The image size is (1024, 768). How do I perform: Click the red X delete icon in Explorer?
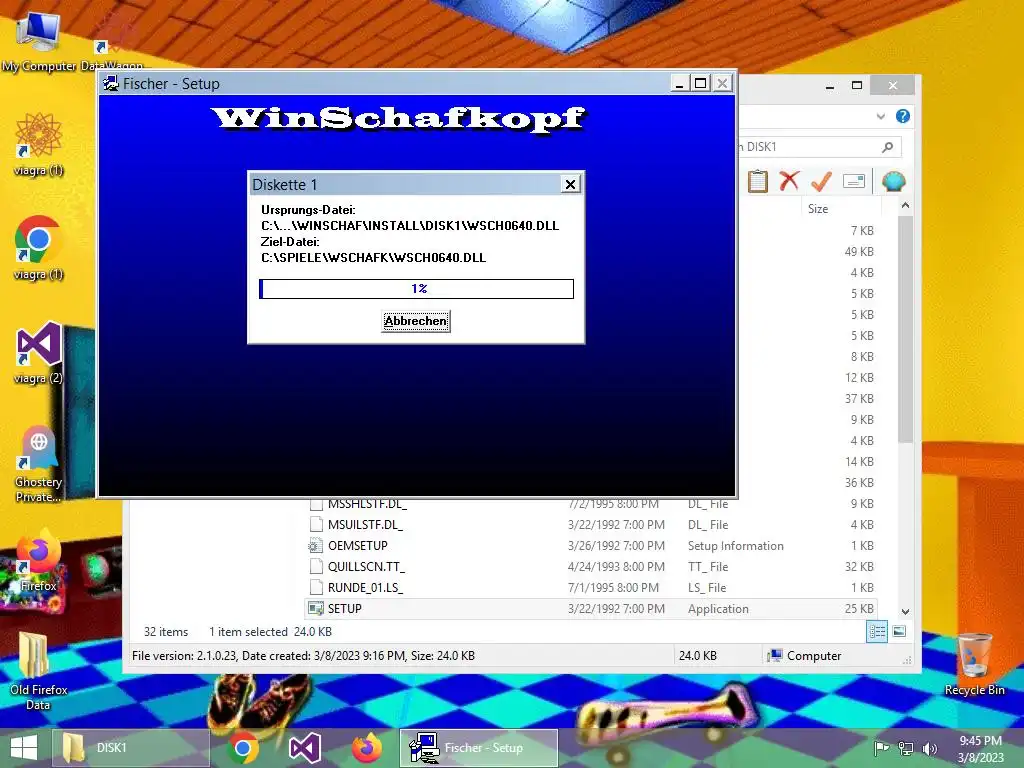tap(789, 181)
